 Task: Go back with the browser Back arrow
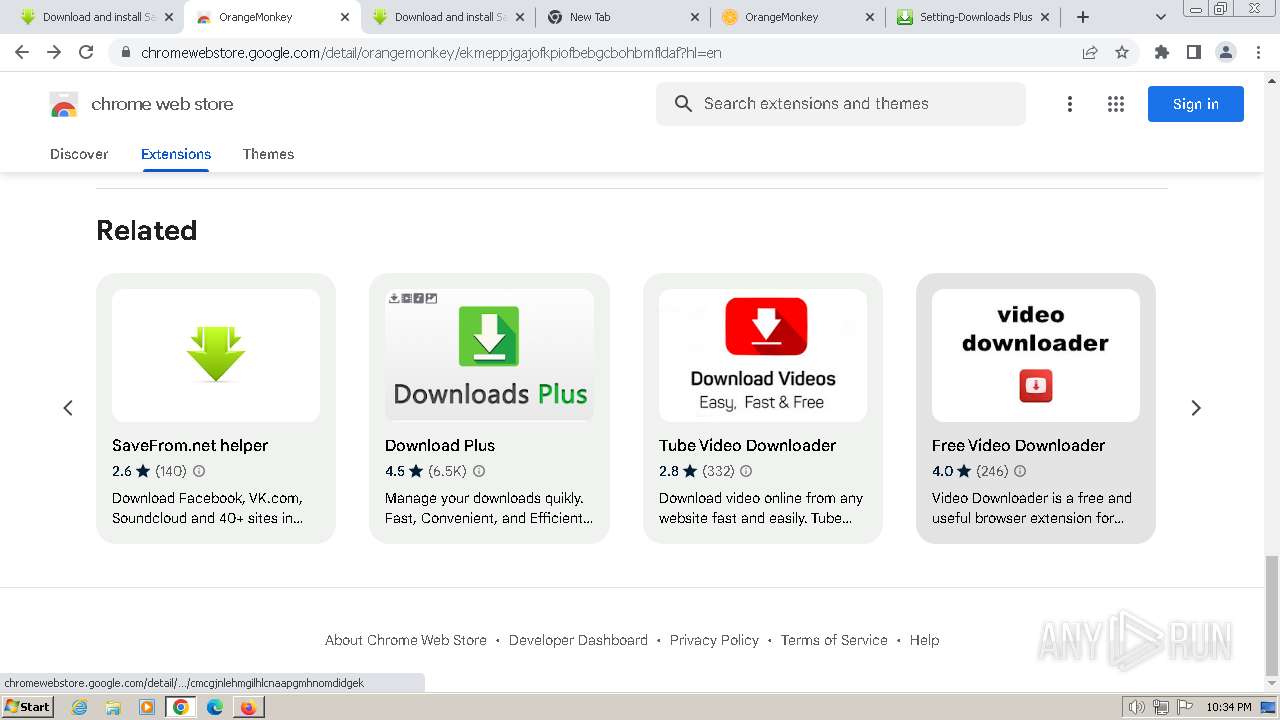[x=22, y=52]
